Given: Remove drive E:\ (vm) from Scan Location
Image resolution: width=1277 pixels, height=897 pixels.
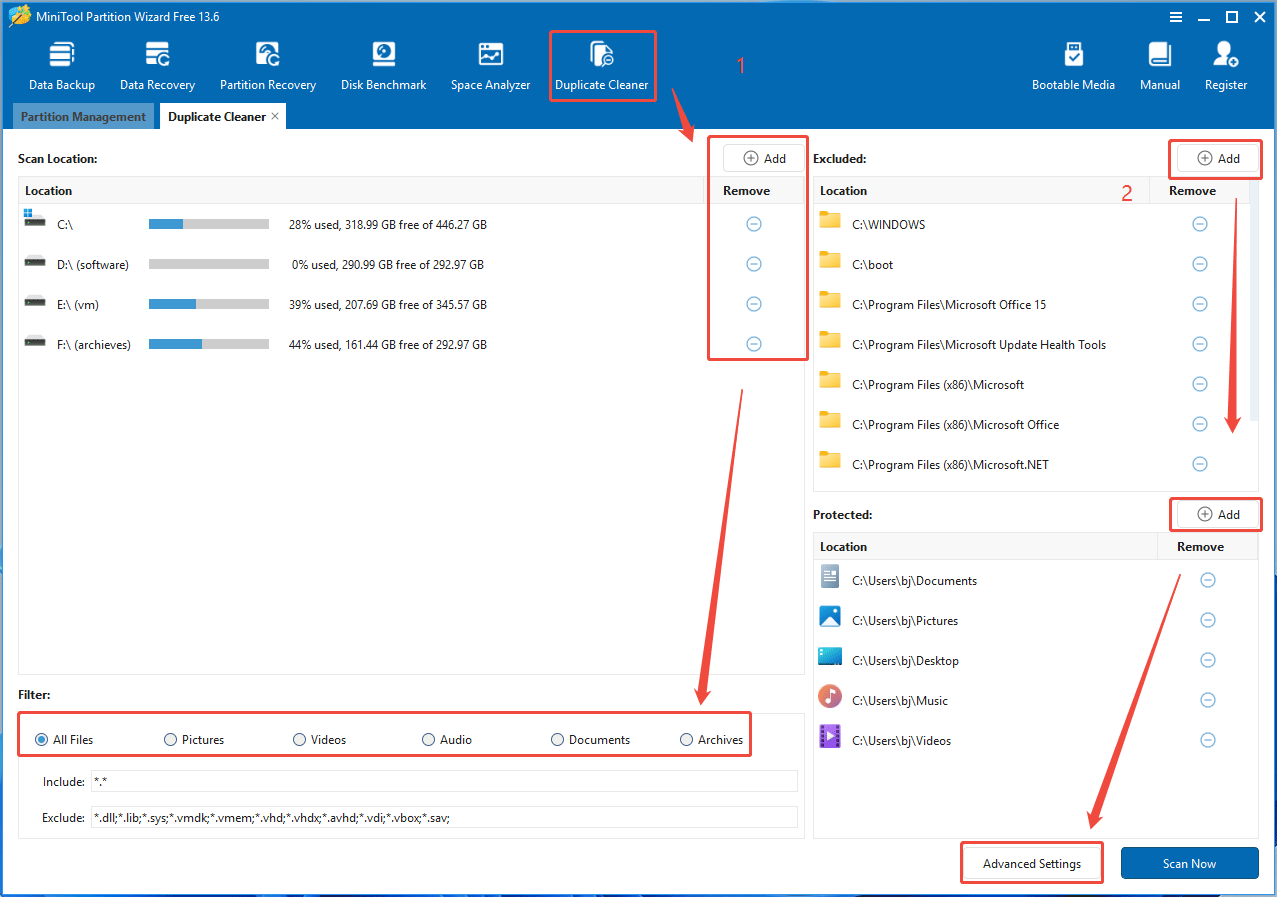Looking at the screenshot, I should point(753,303).
